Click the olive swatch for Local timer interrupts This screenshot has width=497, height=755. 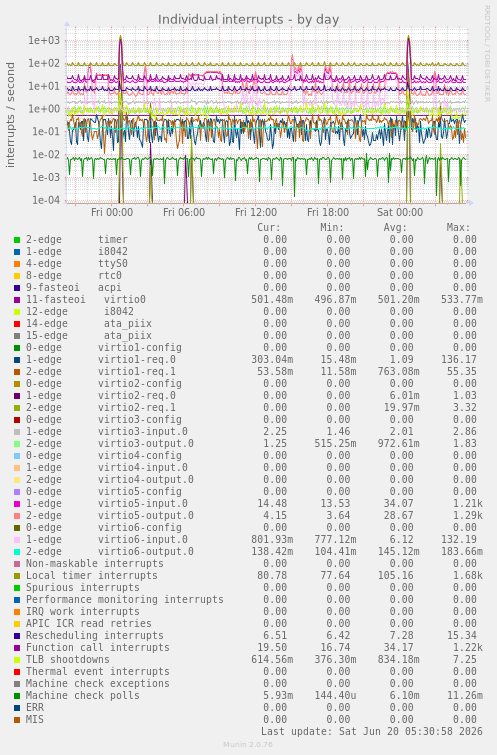pos(17,576)
